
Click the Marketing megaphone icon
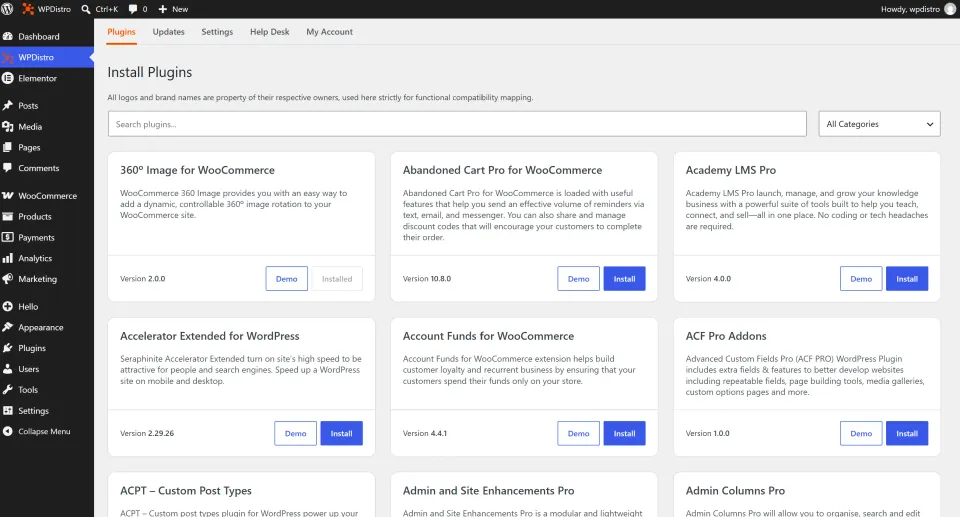8,279
